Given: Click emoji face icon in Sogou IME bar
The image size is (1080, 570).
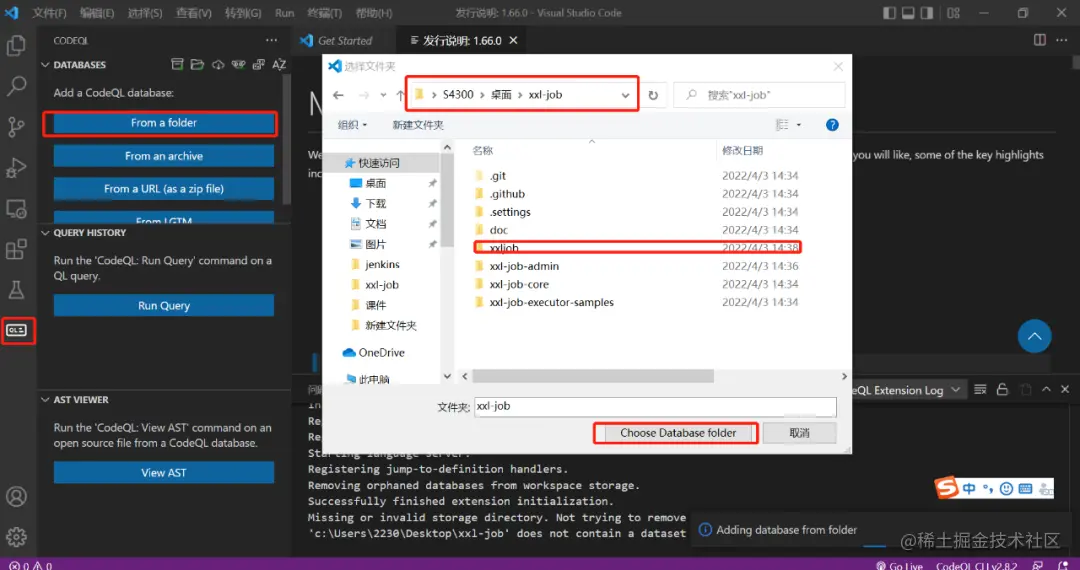Looking at the screenshot, I should point(1006,489).
